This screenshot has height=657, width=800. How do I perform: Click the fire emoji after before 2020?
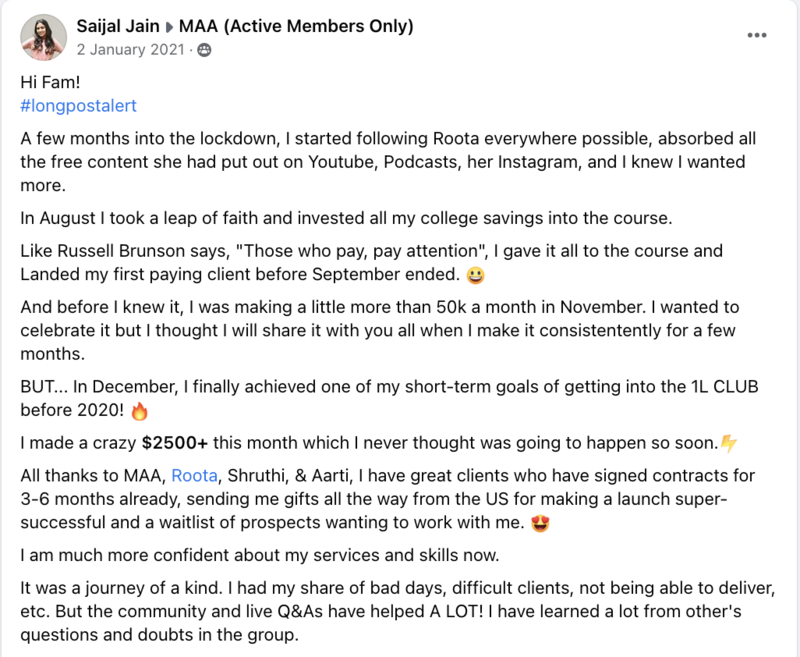coord(139,411)
